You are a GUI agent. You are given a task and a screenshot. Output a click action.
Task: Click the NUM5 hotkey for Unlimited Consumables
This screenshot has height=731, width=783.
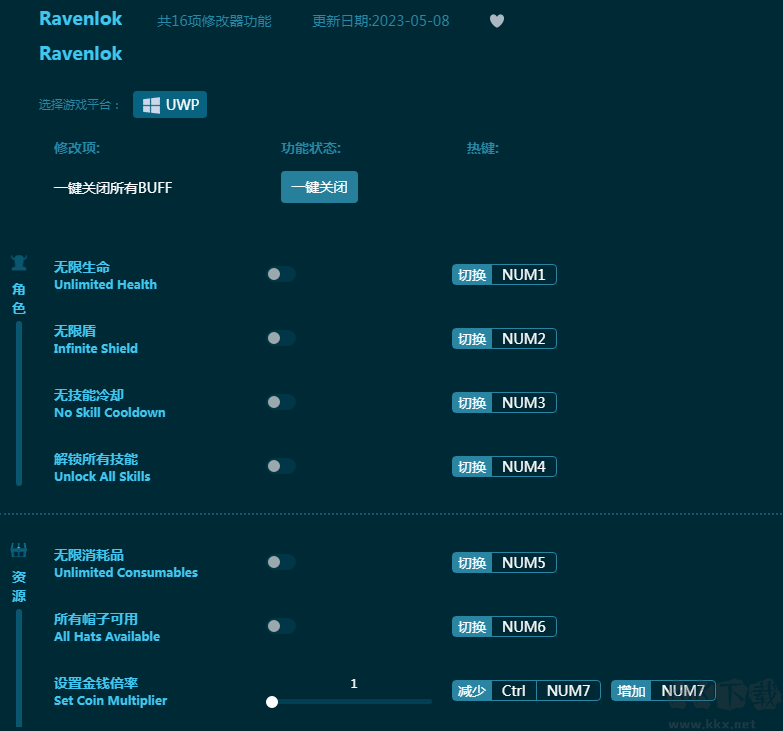click(x=523, y=563)
